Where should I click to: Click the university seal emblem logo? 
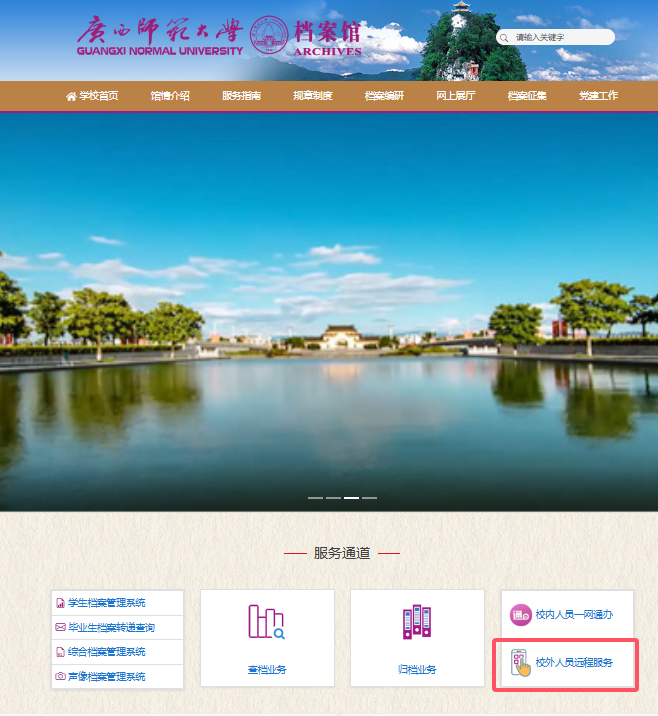[x=268, y=36]
